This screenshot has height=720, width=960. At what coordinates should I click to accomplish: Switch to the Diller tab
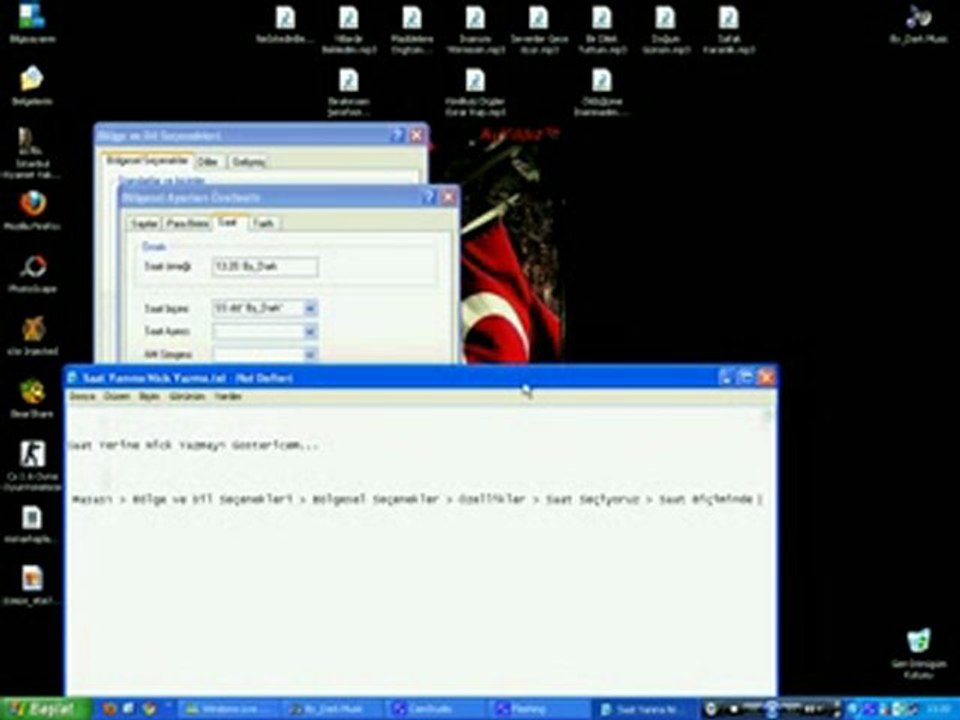pyautogui.click(x=208, y=162)
